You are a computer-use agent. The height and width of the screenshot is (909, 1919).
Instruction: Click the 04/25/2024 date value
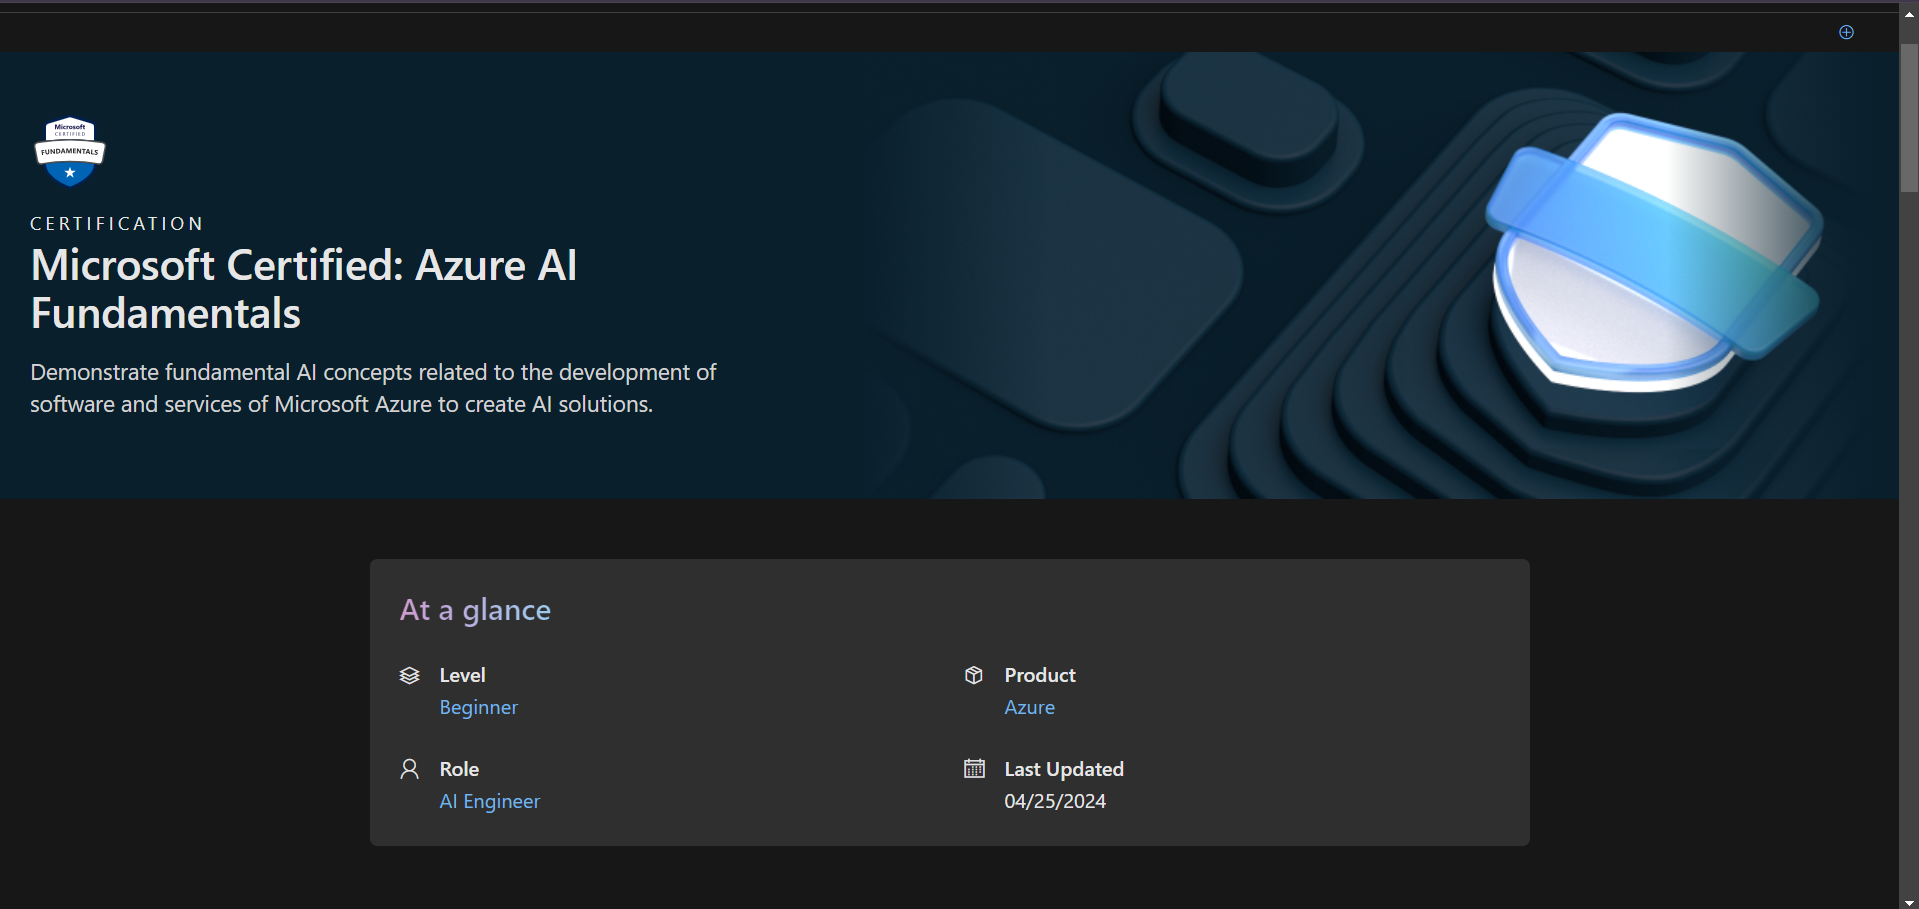pos(1054,801)
